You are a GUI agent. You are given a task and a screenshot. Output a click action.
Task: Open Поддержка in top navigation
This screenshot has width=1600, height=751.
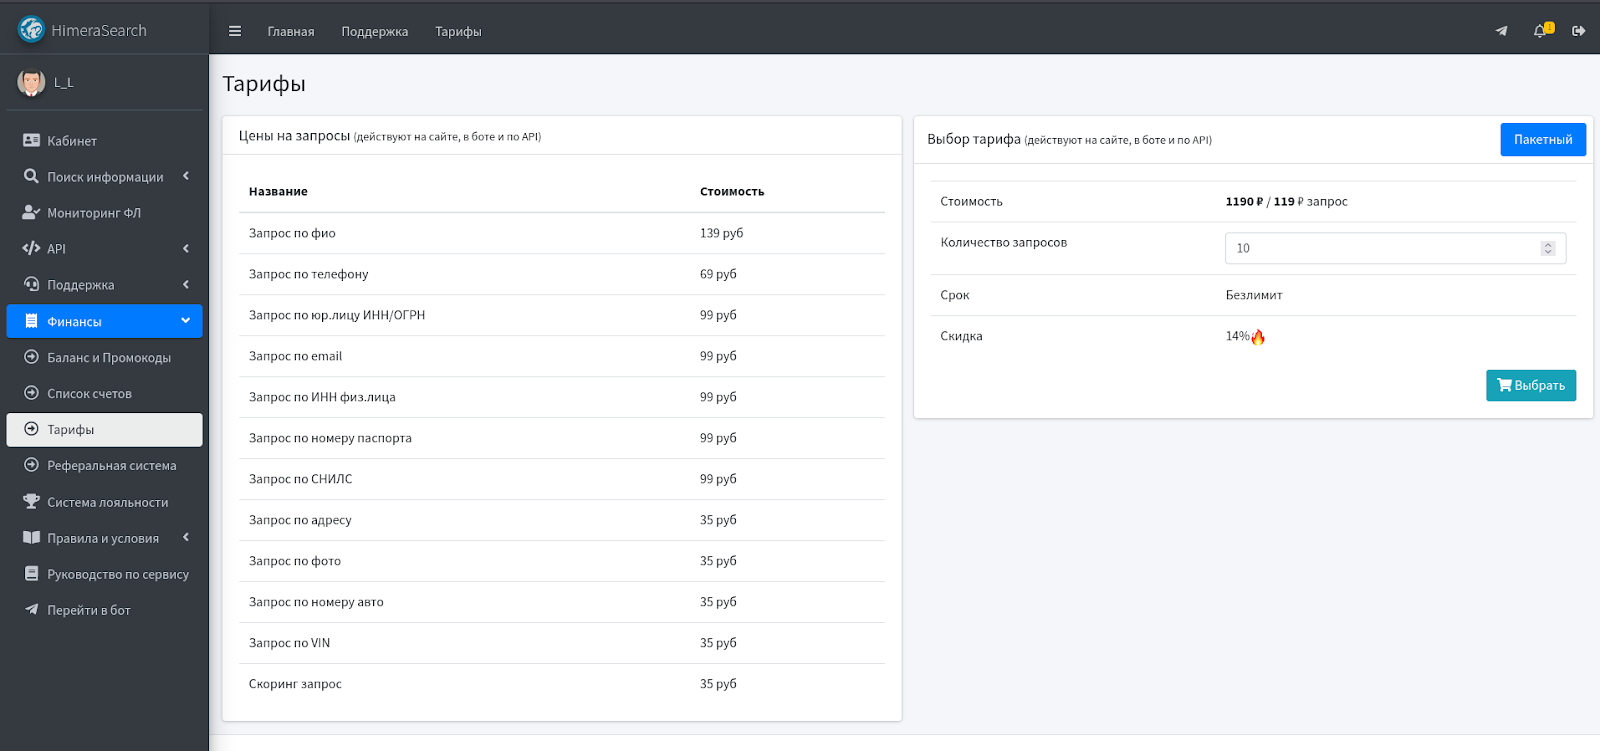point(374,32)
